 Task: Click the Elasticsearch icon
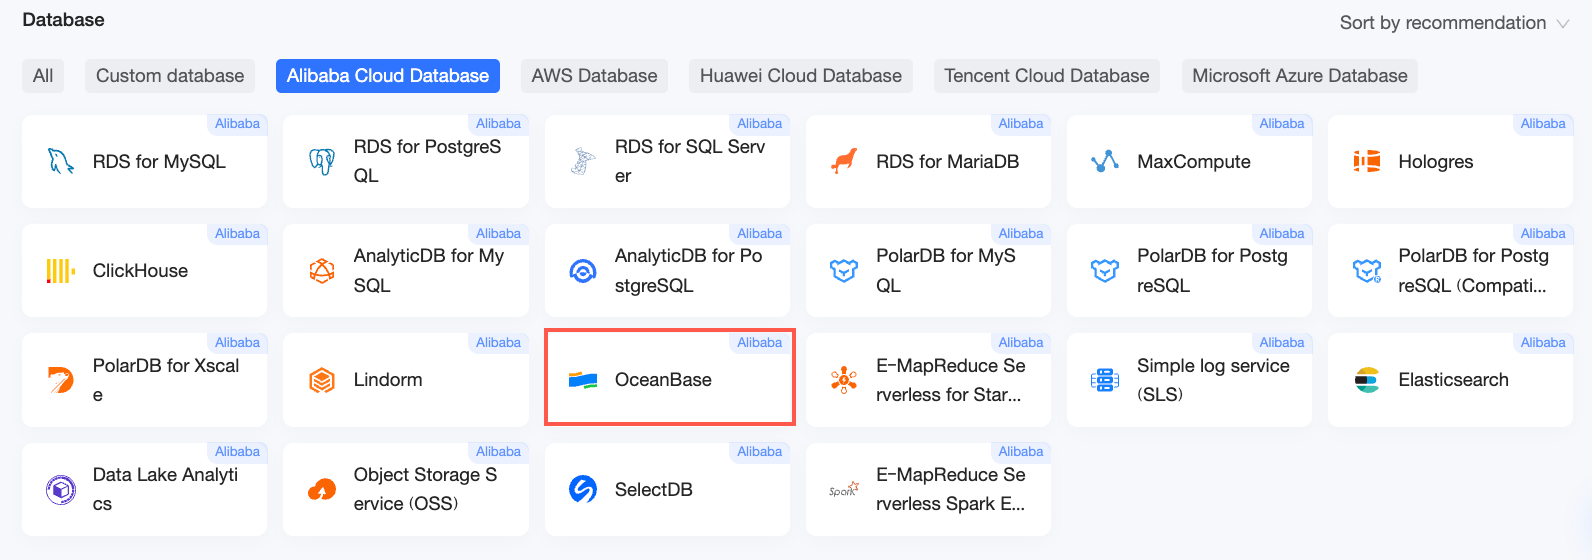1367,380
